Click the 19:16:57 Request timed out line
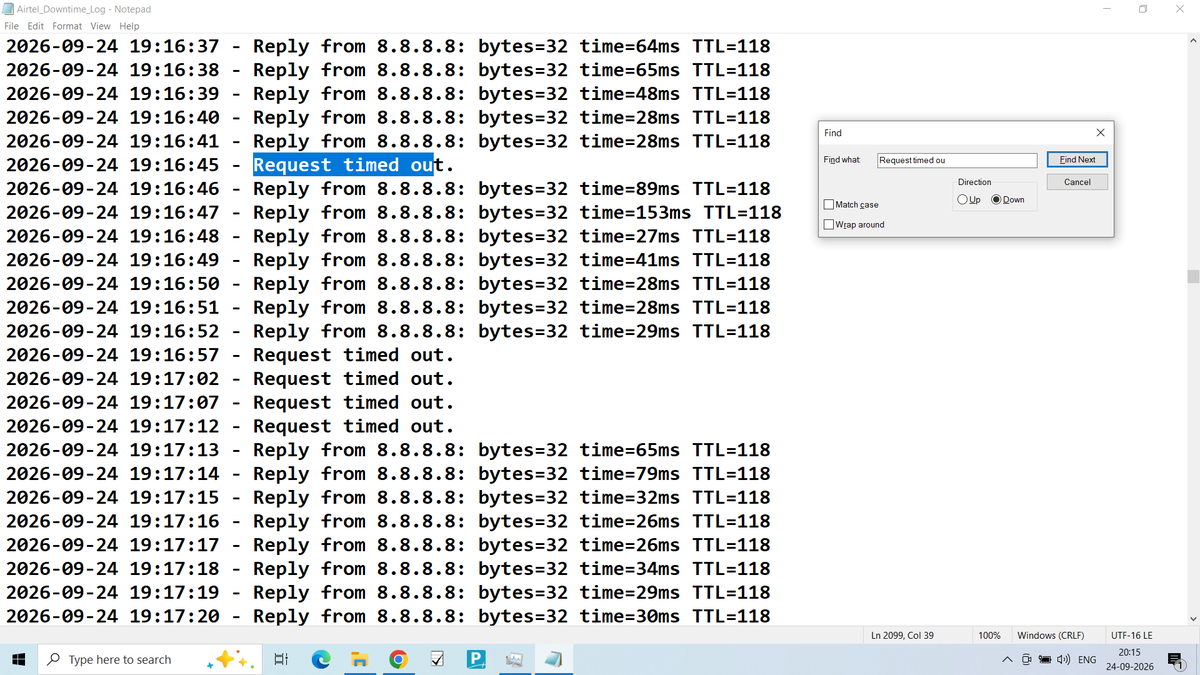The image size is (1200, 675). coord(230,355)
